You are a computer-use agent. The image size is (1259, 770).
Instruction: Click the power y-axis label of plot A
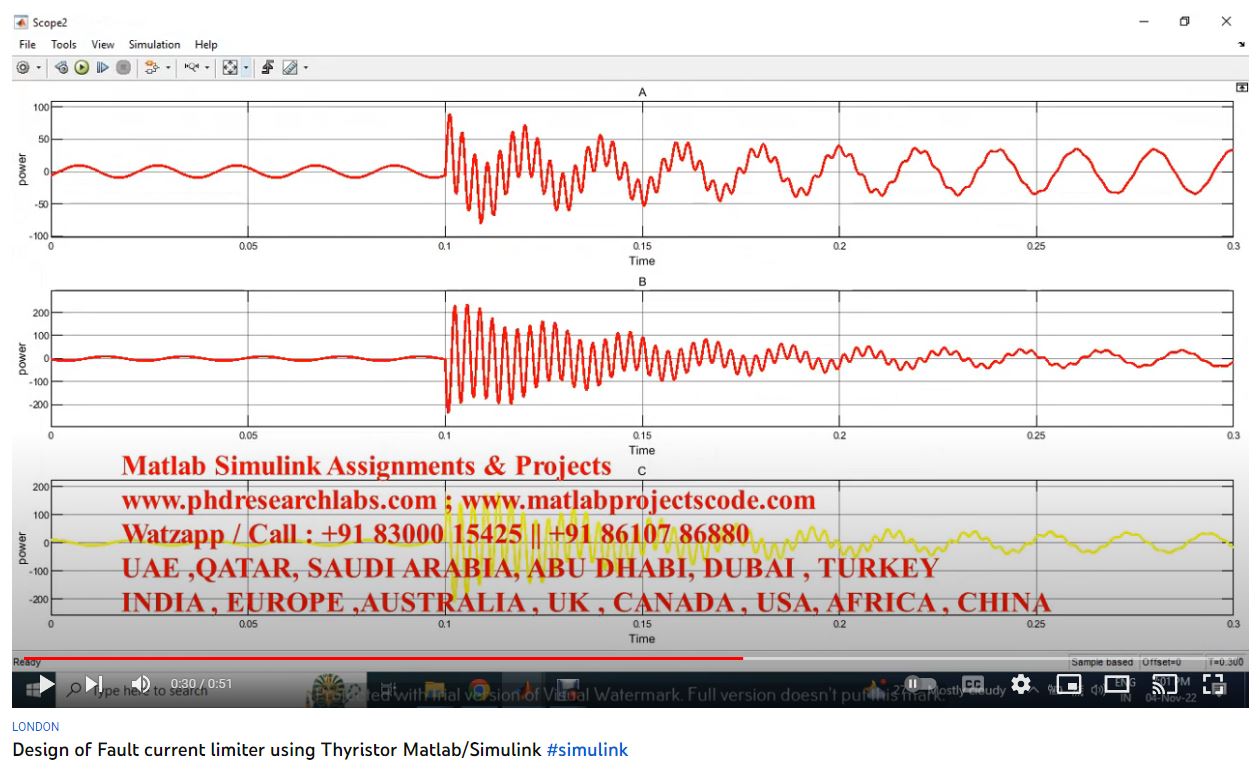[22, 170]
